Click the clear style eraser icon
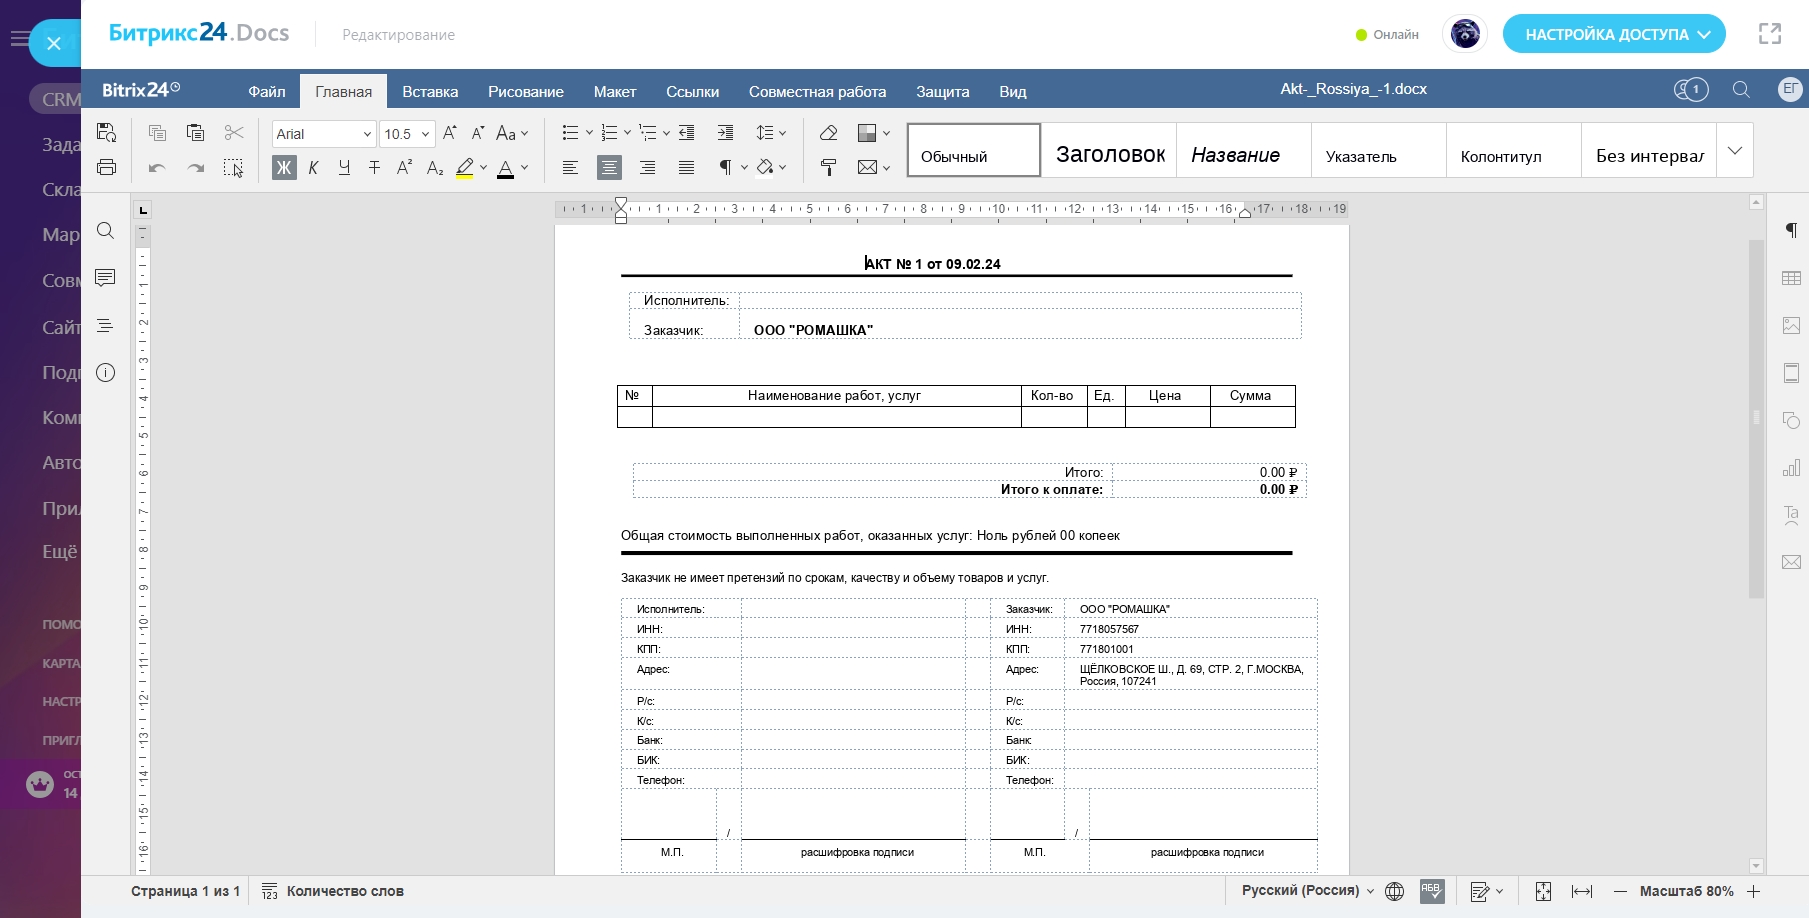This screenshot has height=918, width=1809. [828, 133]
